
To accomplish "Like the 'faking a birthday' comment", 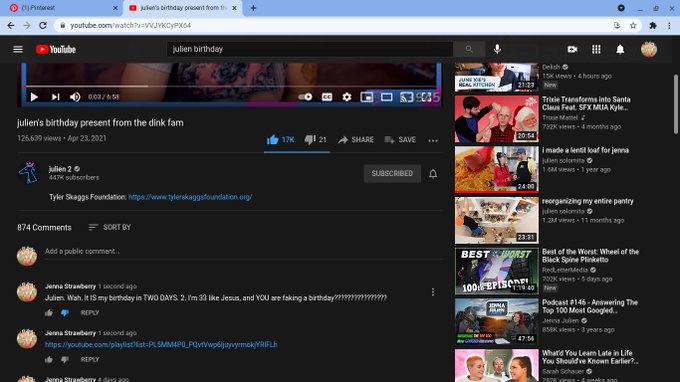I will coord(49,313).
